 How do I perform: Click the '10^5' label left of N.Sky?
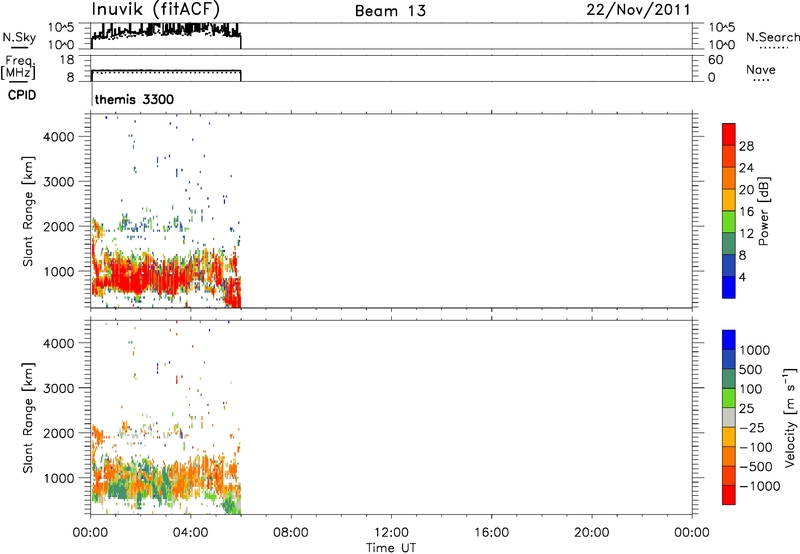[61, 27]
